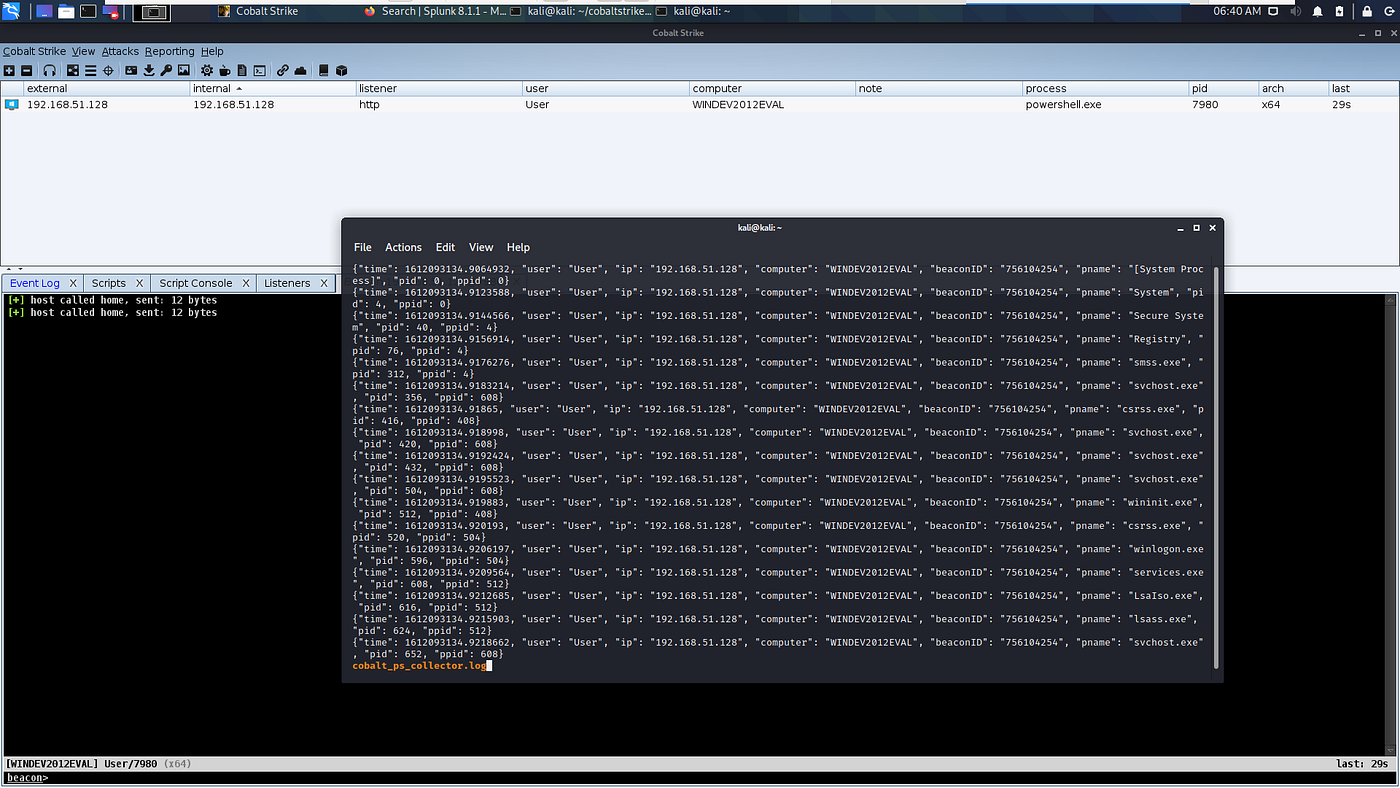
Task: Click the power manager battery icon
Action: (1339, 12)
